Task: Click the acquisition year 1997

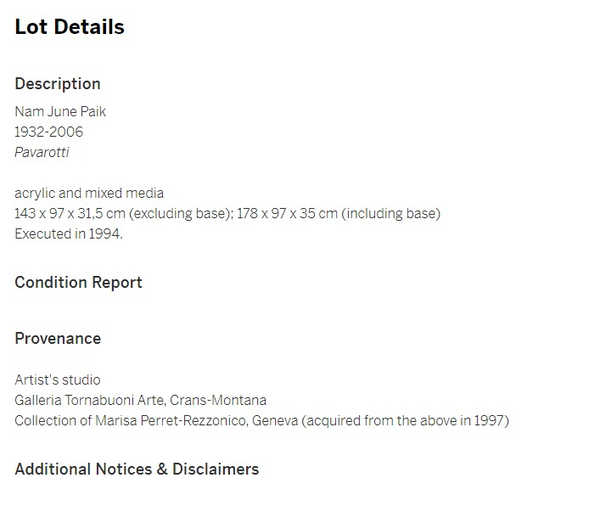Action: [488, 420]
